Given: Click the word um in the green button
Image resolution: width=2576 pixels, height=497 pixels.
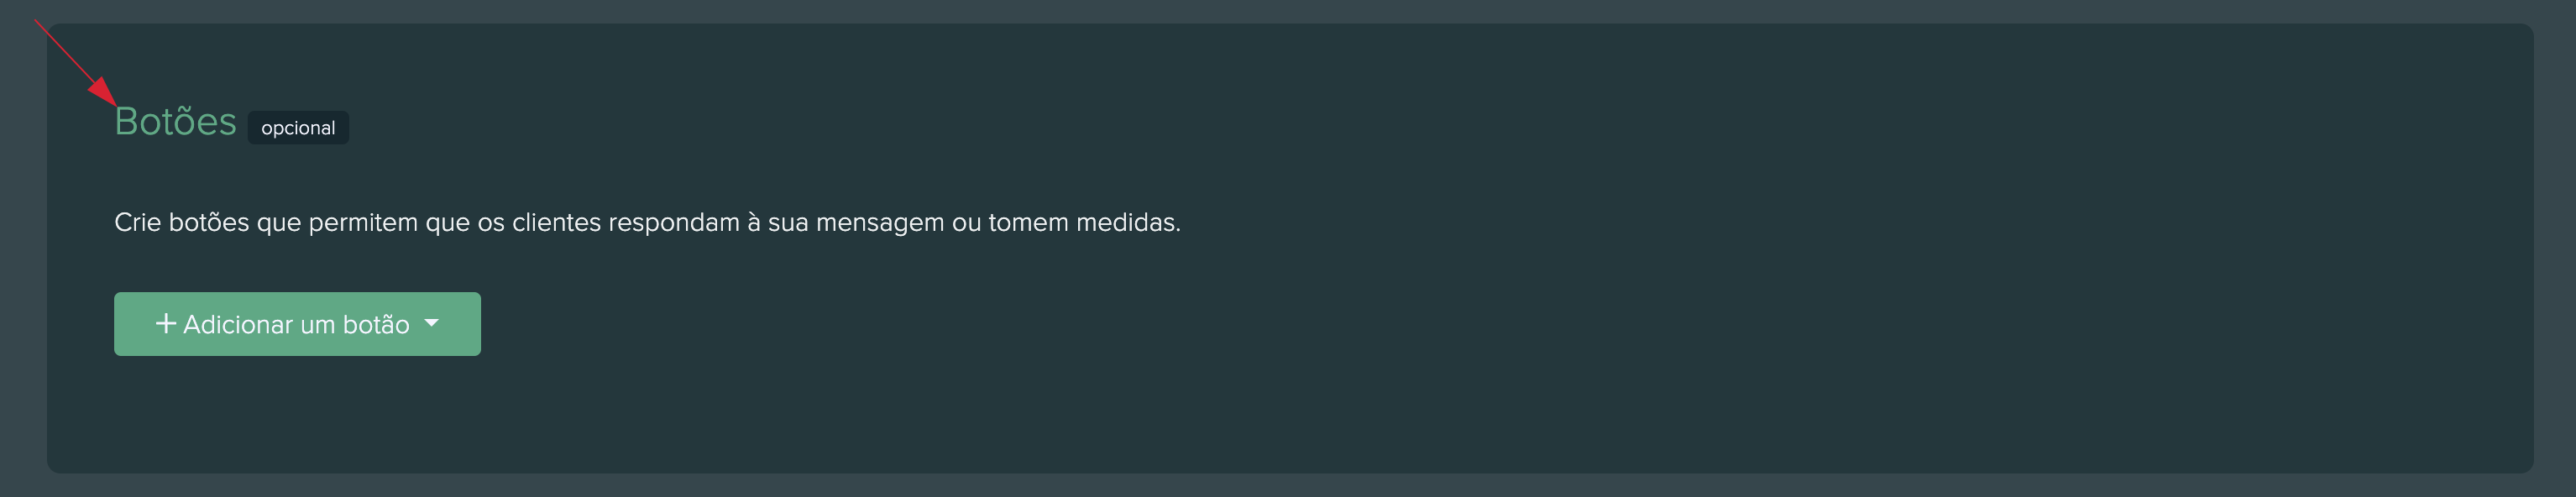Looking at the screenshot, I should point(317,325).
